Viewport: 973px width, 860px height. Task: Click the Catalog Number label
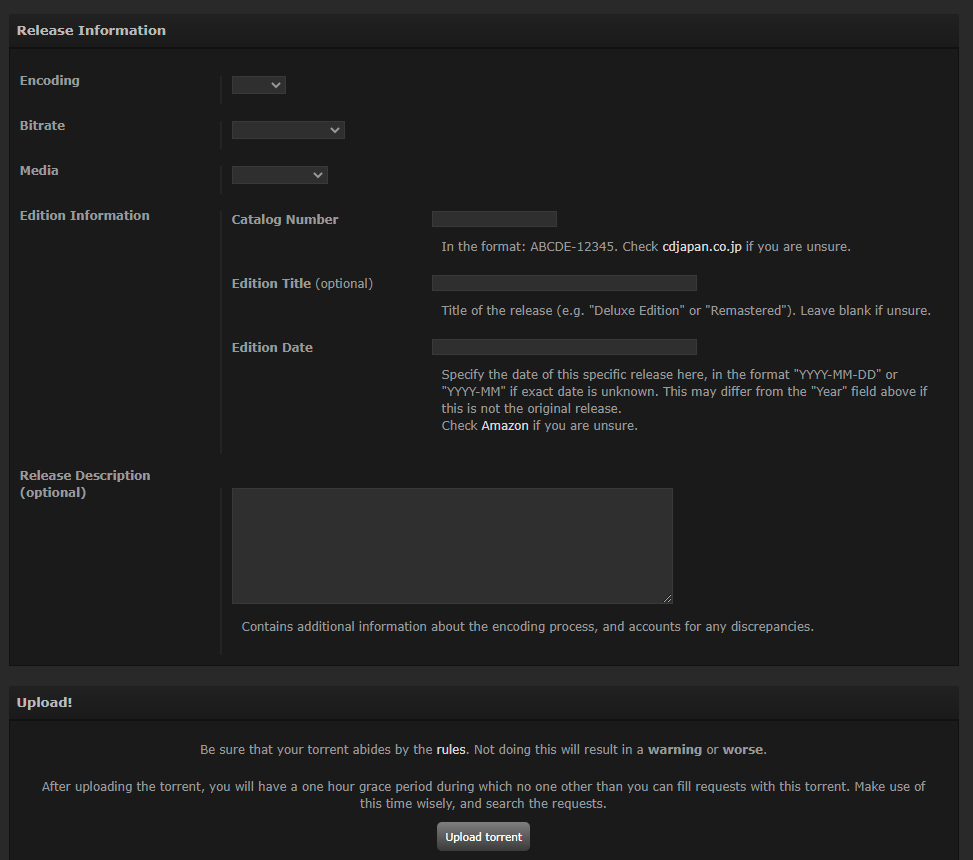[x=285, y=220]
